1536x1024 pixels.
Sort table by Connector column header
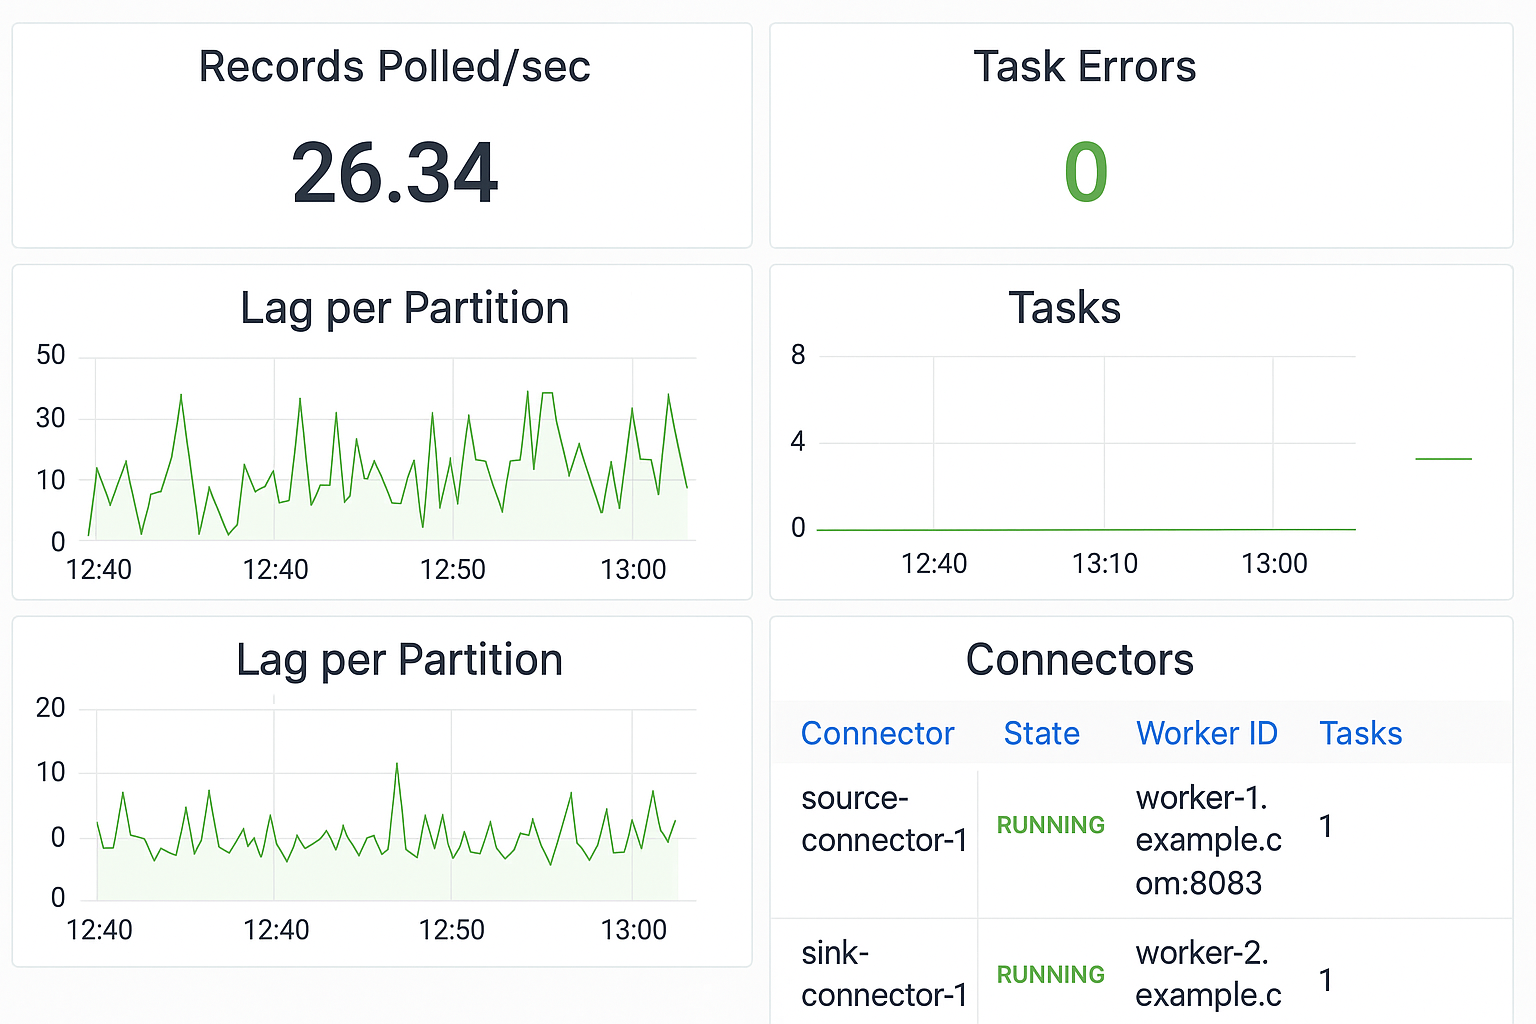click(877, 733)
